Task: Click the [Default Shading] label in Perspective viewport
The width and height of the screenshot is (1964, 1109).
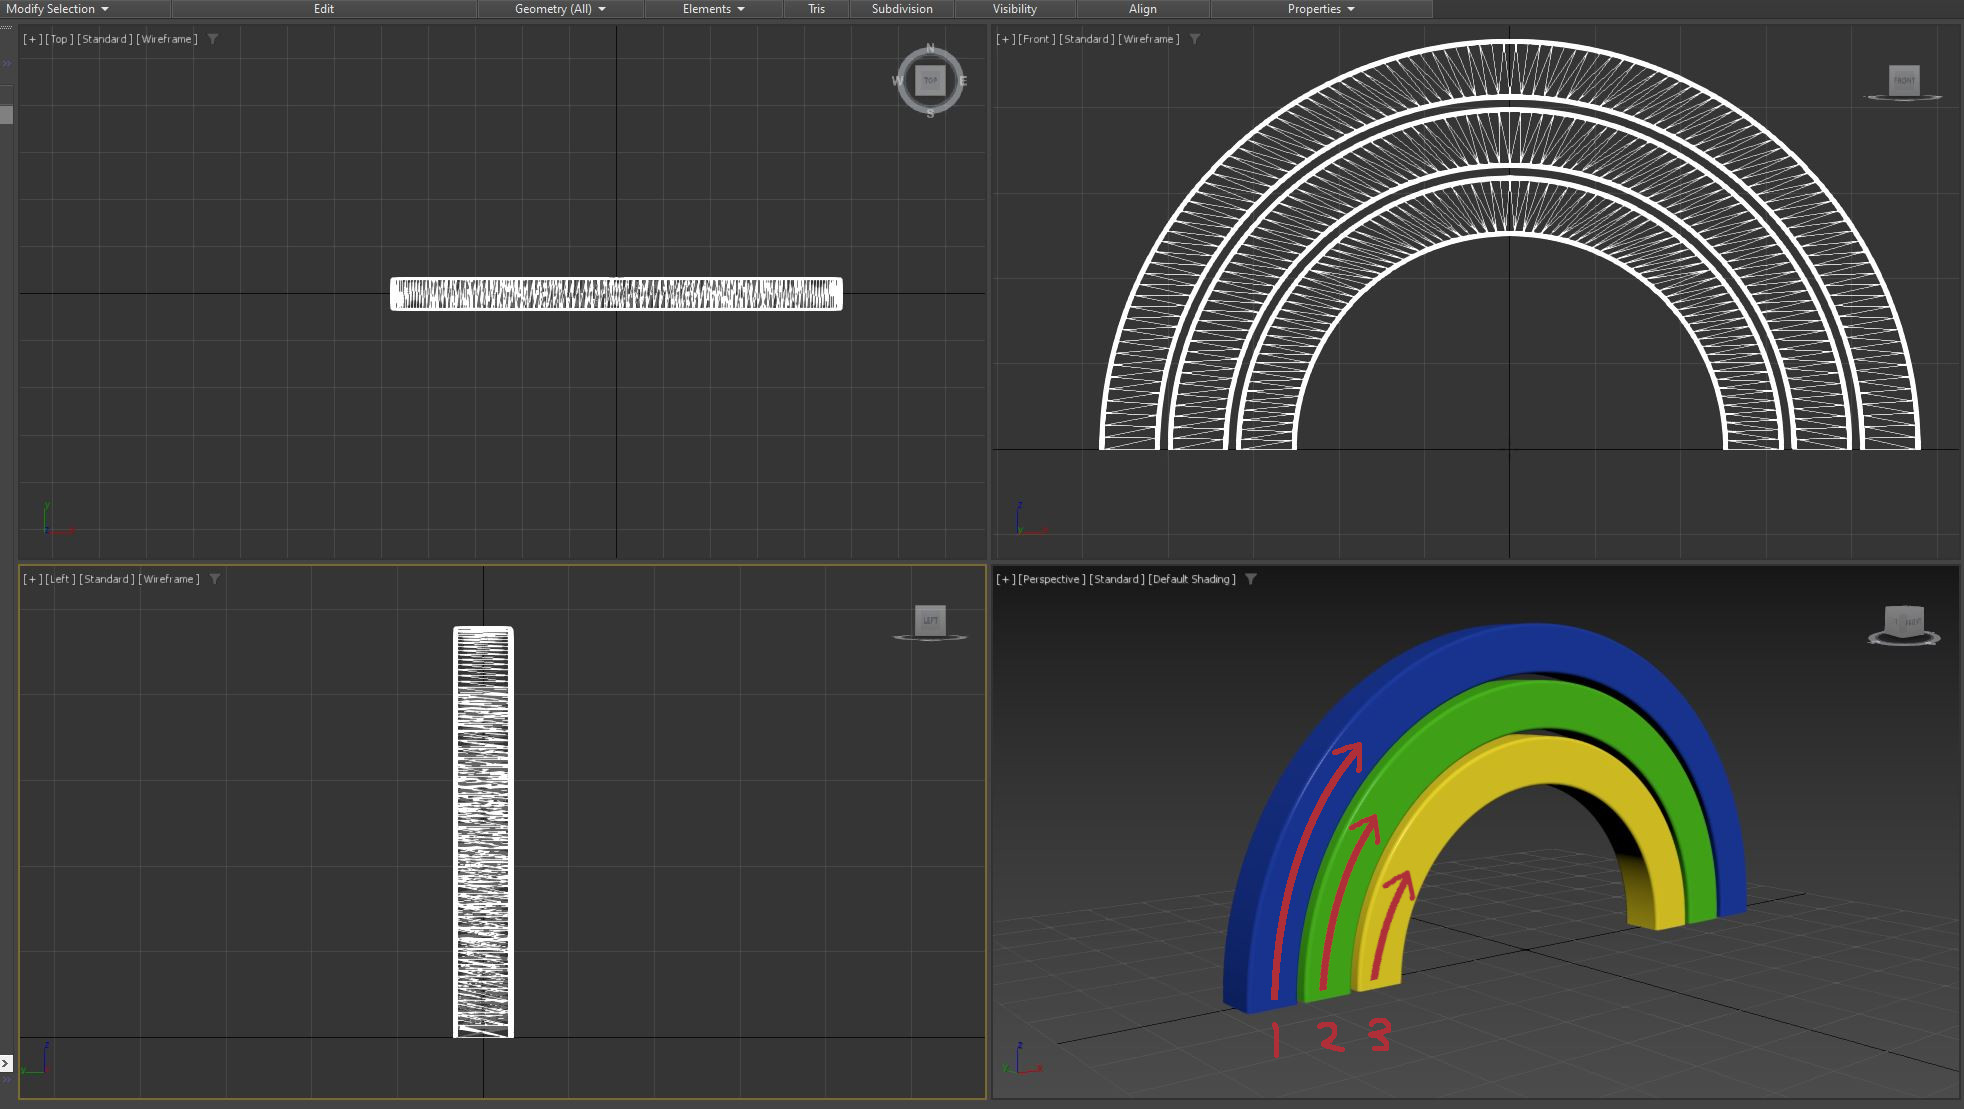Action: point(1191,579)
